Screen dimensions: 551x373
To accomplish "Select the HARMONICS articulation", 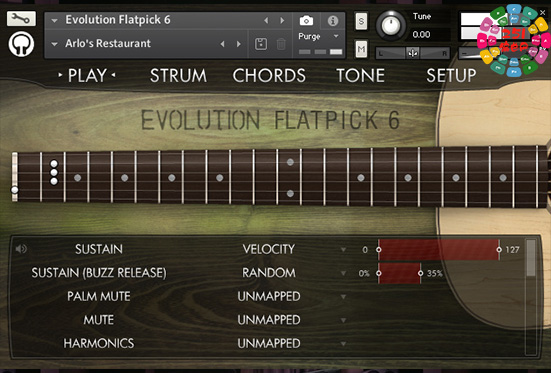I will coord(99,343).
